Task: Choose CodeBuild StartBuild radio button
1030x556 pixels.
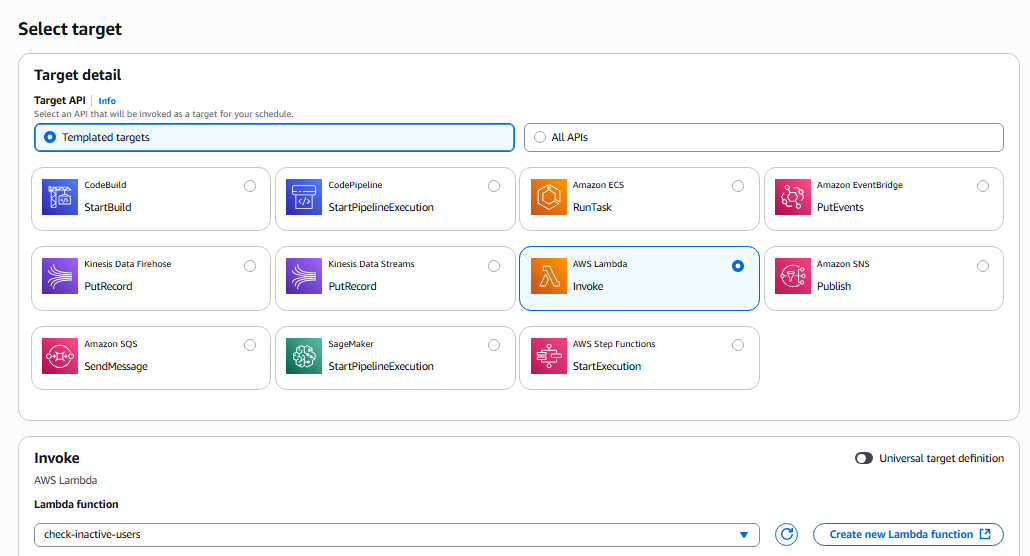Action: point(250,186)
